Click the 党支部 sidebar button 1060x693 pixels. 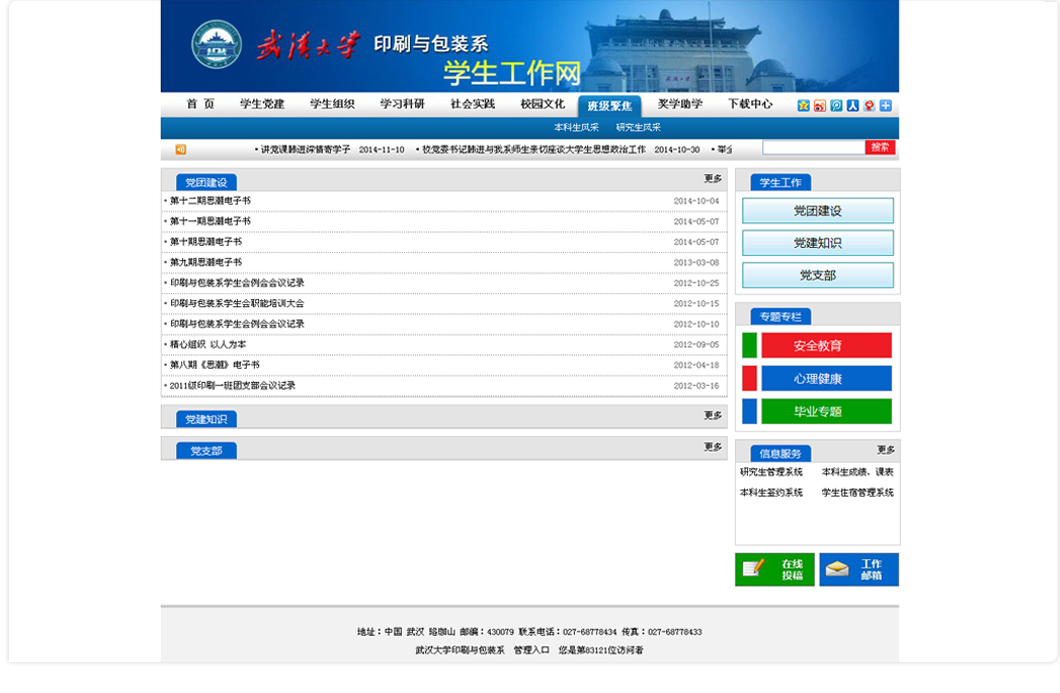pos(817,275)
